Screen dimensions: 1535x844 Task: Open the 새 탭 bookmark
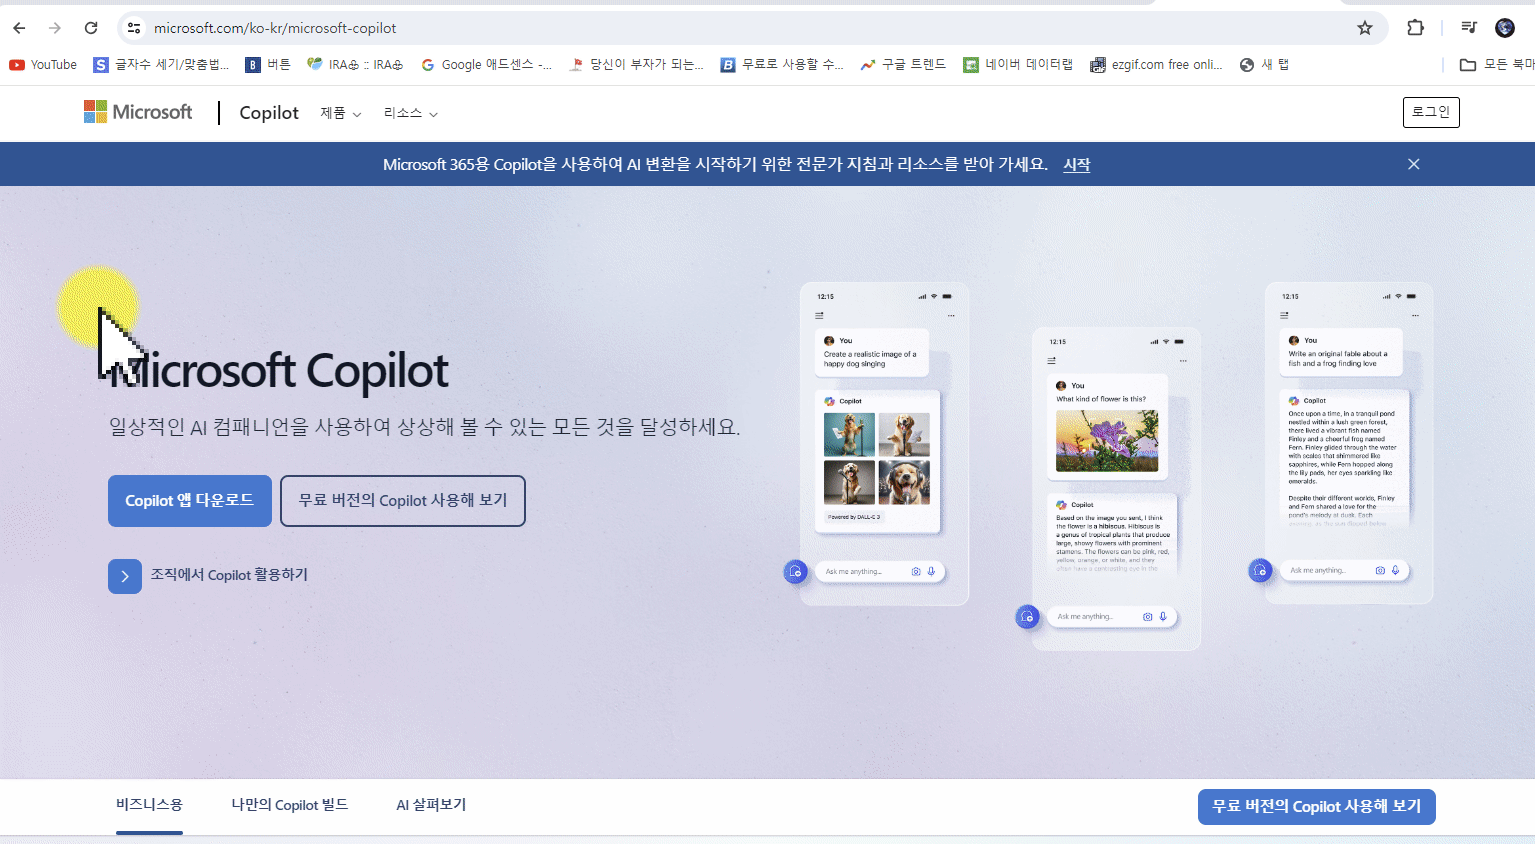[1264, 65]
